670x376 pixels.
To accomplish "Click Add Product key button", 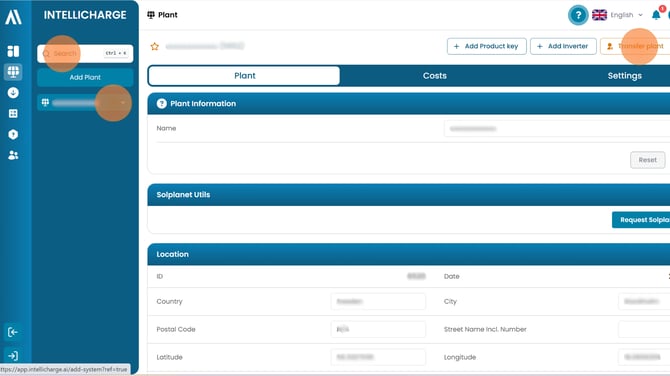I will (x=487, y=46).
